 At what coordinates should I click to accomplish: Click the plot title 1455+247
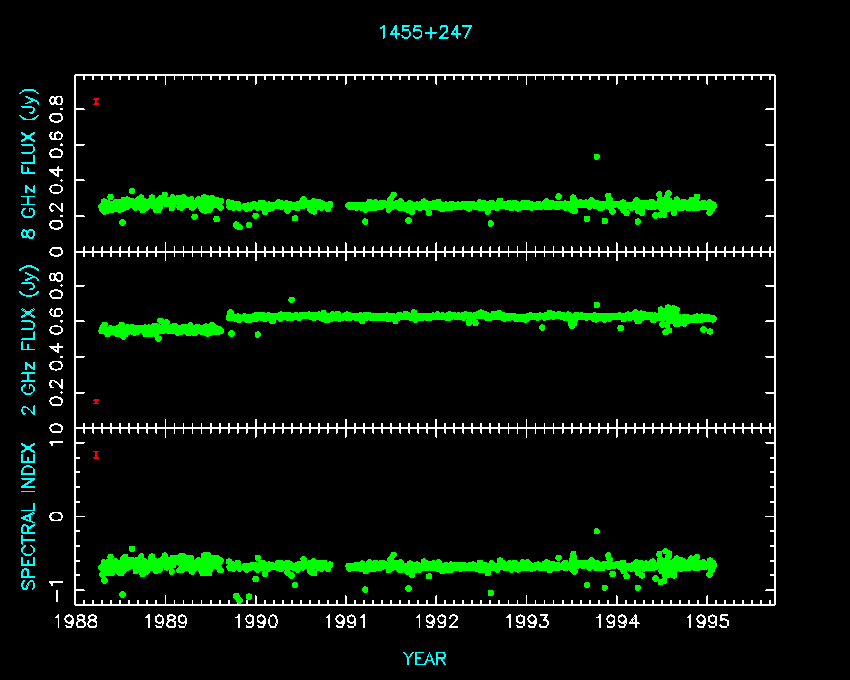click(425, 32)
